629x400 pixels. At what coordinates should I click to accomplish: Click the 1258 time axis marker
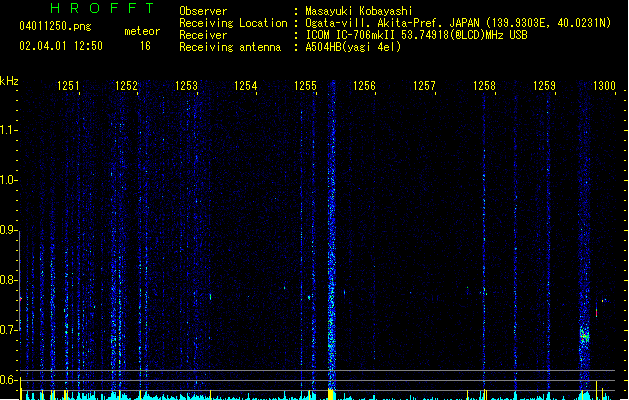484,86
